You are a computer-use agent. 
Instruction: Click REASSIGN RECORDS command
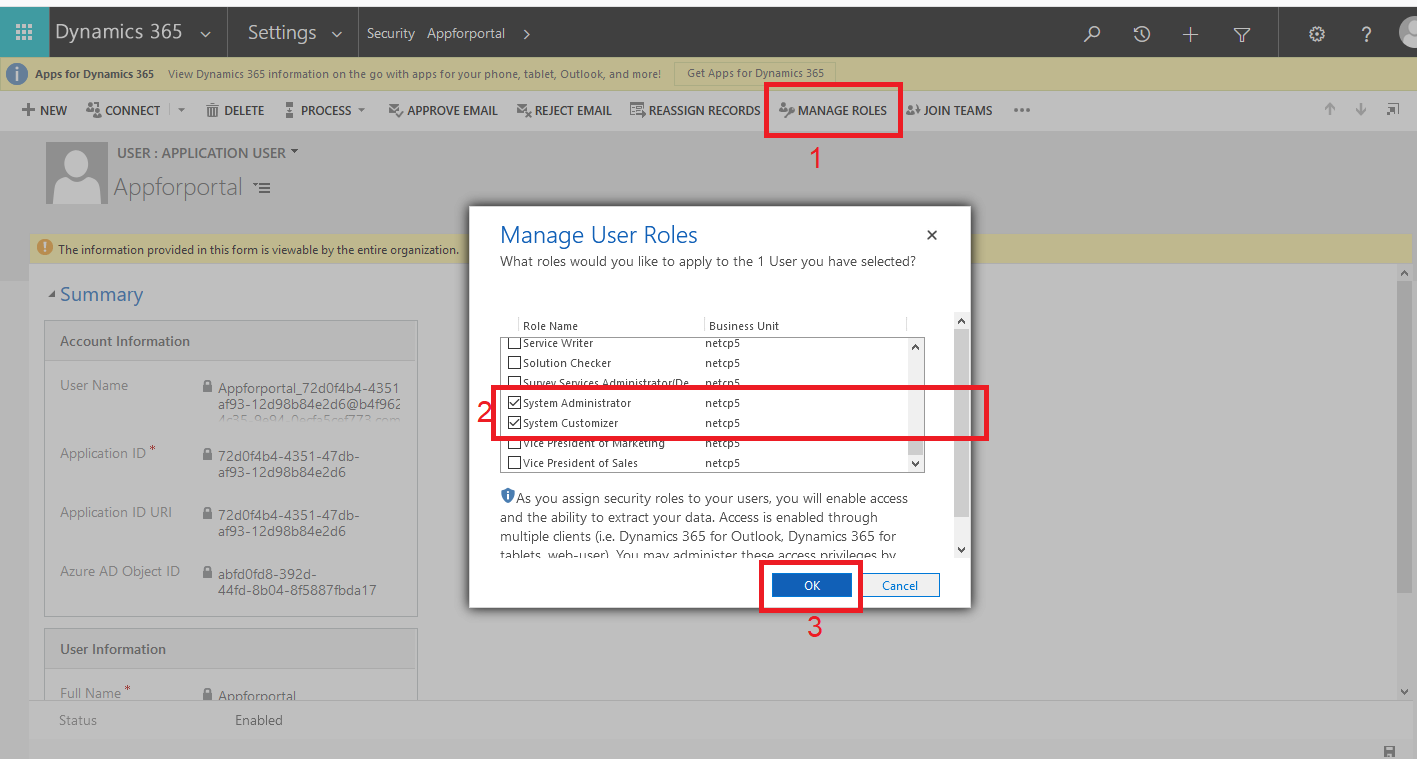click(x=695, y=110)
